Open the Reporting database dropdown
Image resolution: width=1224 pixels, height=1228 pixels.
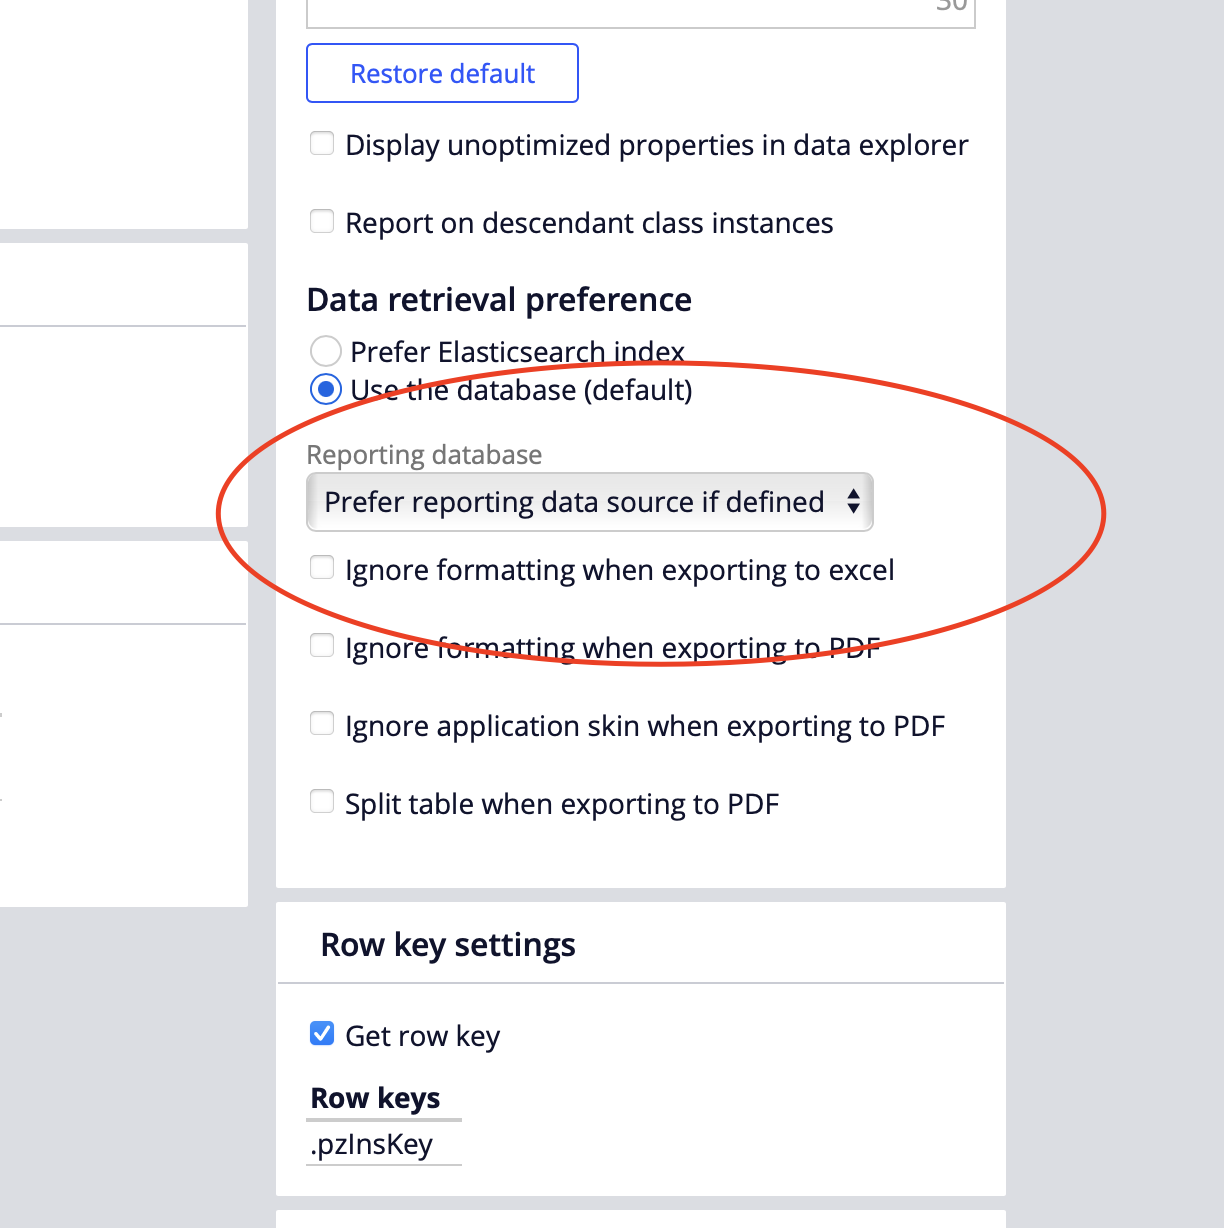pyautogui.click(x=589, y=502)
